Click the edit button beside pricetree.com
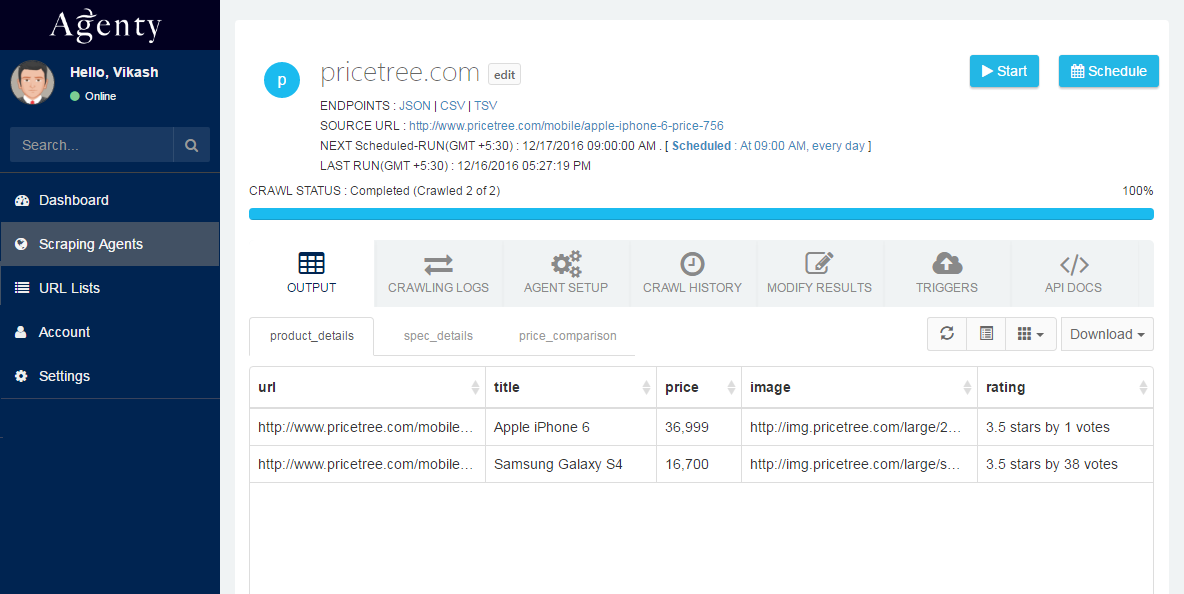 tap(504, 75)
